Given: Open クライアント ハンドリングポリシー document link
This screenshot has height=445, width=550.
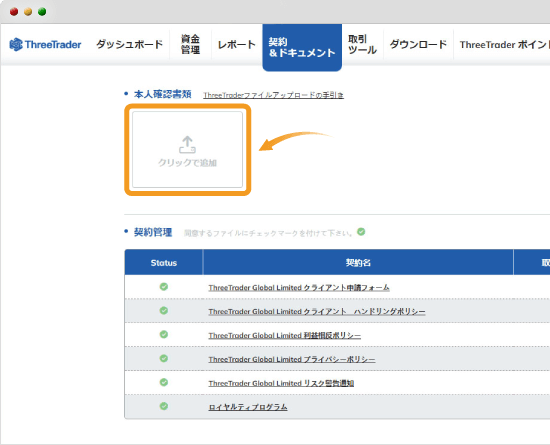Looking at the screenshot, I should (x=317, y=311).
